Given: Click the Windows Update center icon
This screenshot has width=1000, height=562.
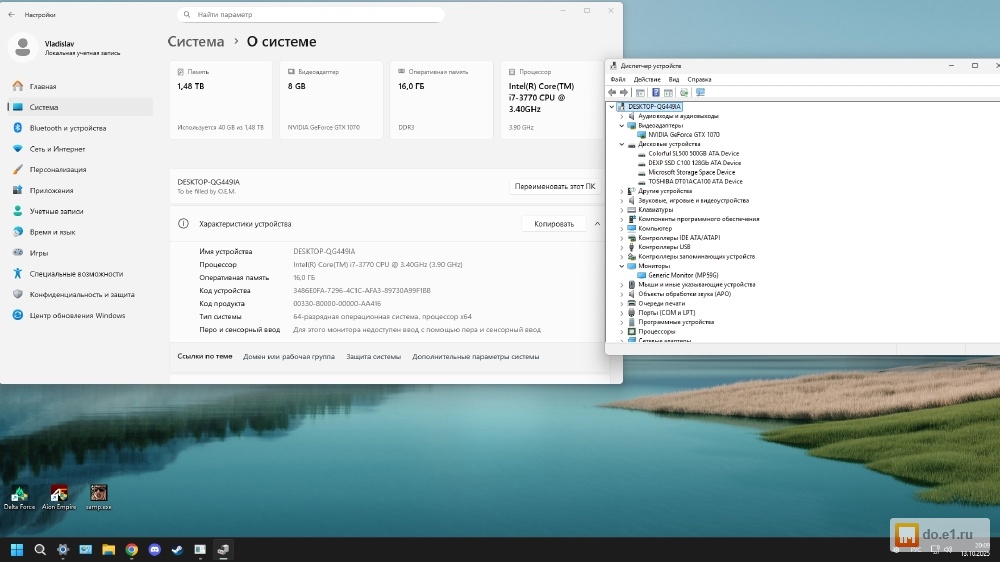Looking at the screenshot, I should click(18, 315).
